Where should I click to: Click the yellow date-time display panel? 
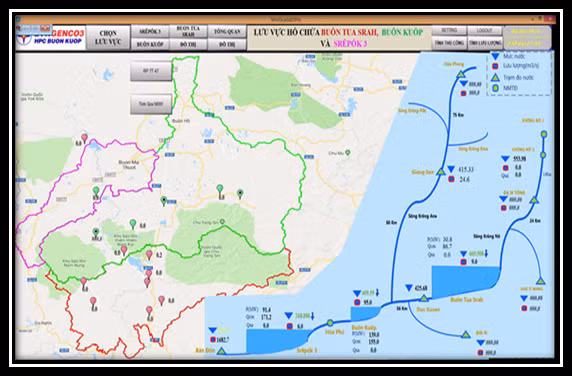coord(526,38)
